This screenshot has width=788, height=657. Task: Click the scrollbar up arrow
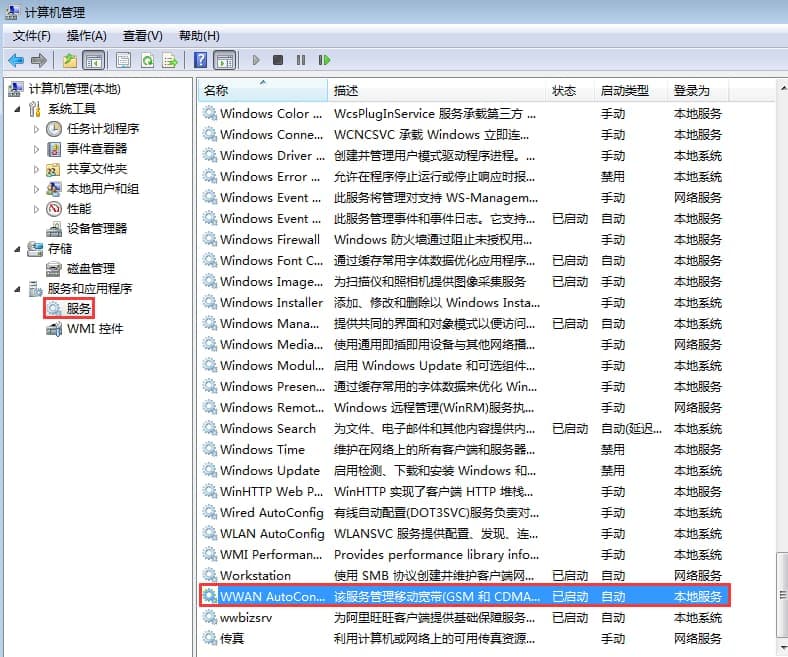783,88
